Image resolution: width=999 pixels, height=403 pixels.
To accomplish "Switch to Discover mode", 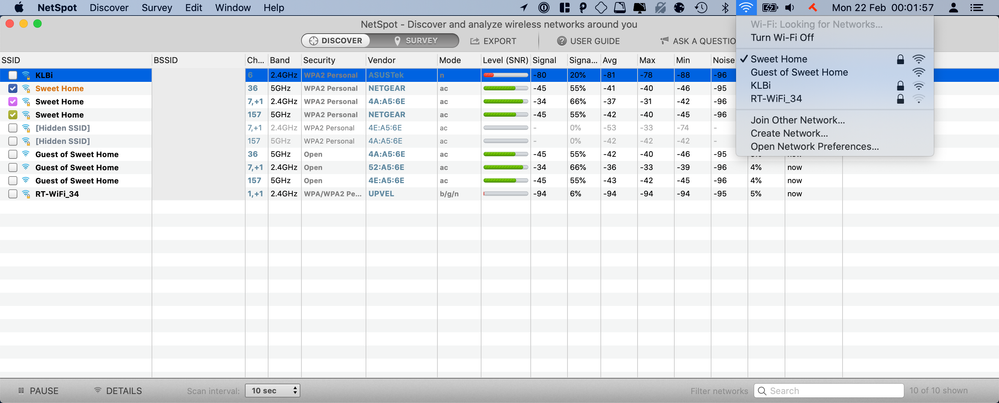I will click(x=336, y=41).
